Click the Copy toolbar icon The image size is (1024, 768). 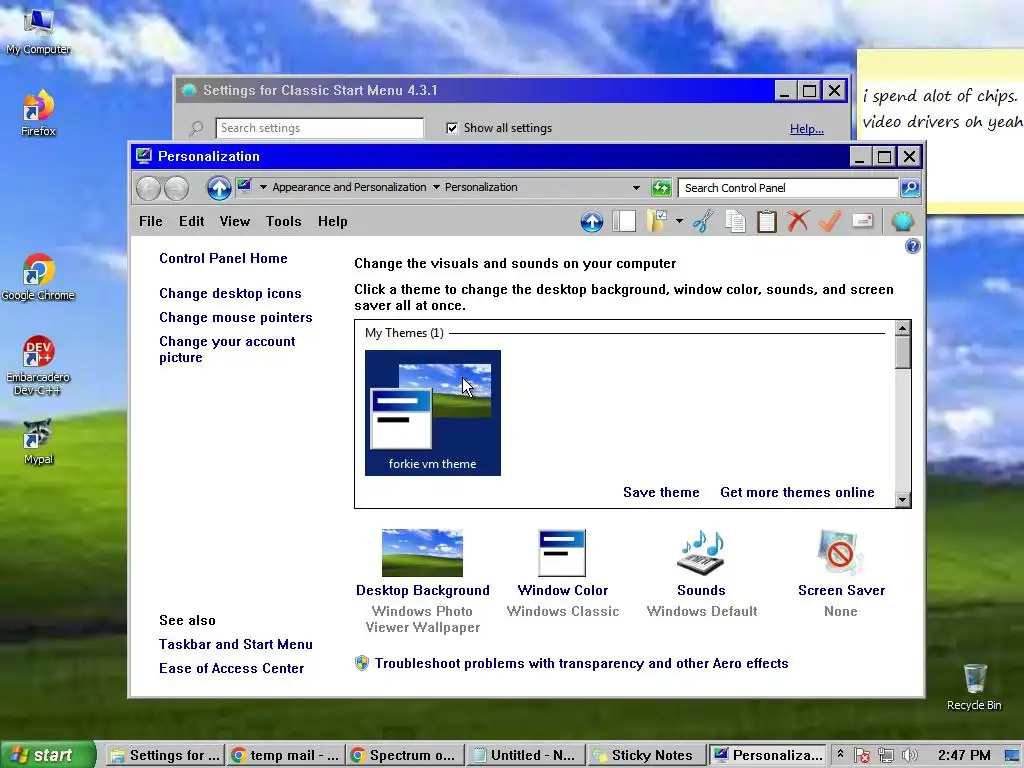click(x=735, y=221)
